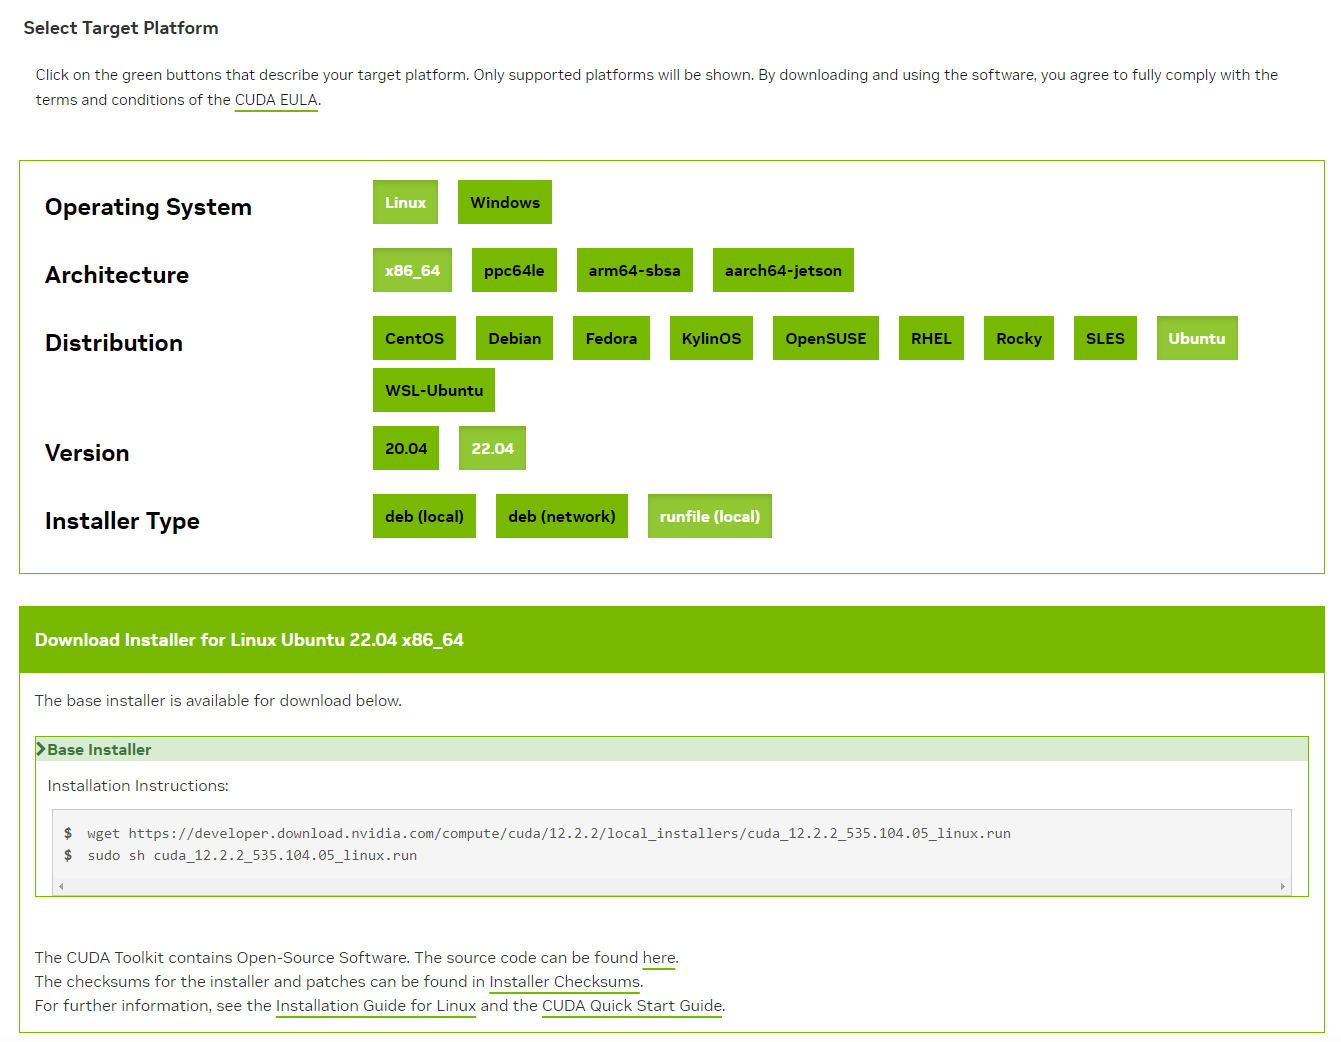
Task: Pick the Fedora distribution
Action: [x=611, y=338]
